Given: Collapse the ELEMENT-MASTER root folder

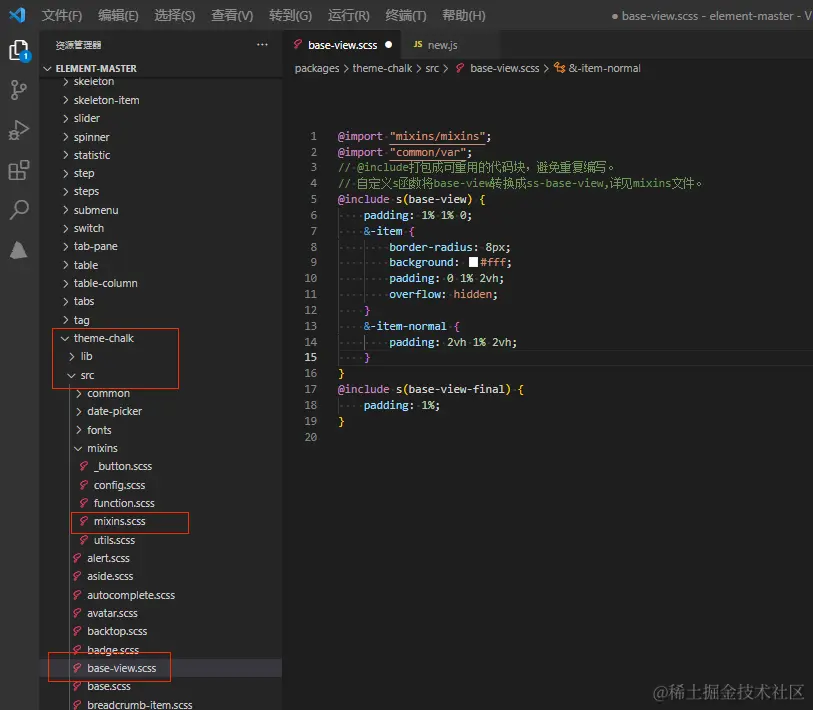Looking at the screenshot, I should (x=48, y=68).
